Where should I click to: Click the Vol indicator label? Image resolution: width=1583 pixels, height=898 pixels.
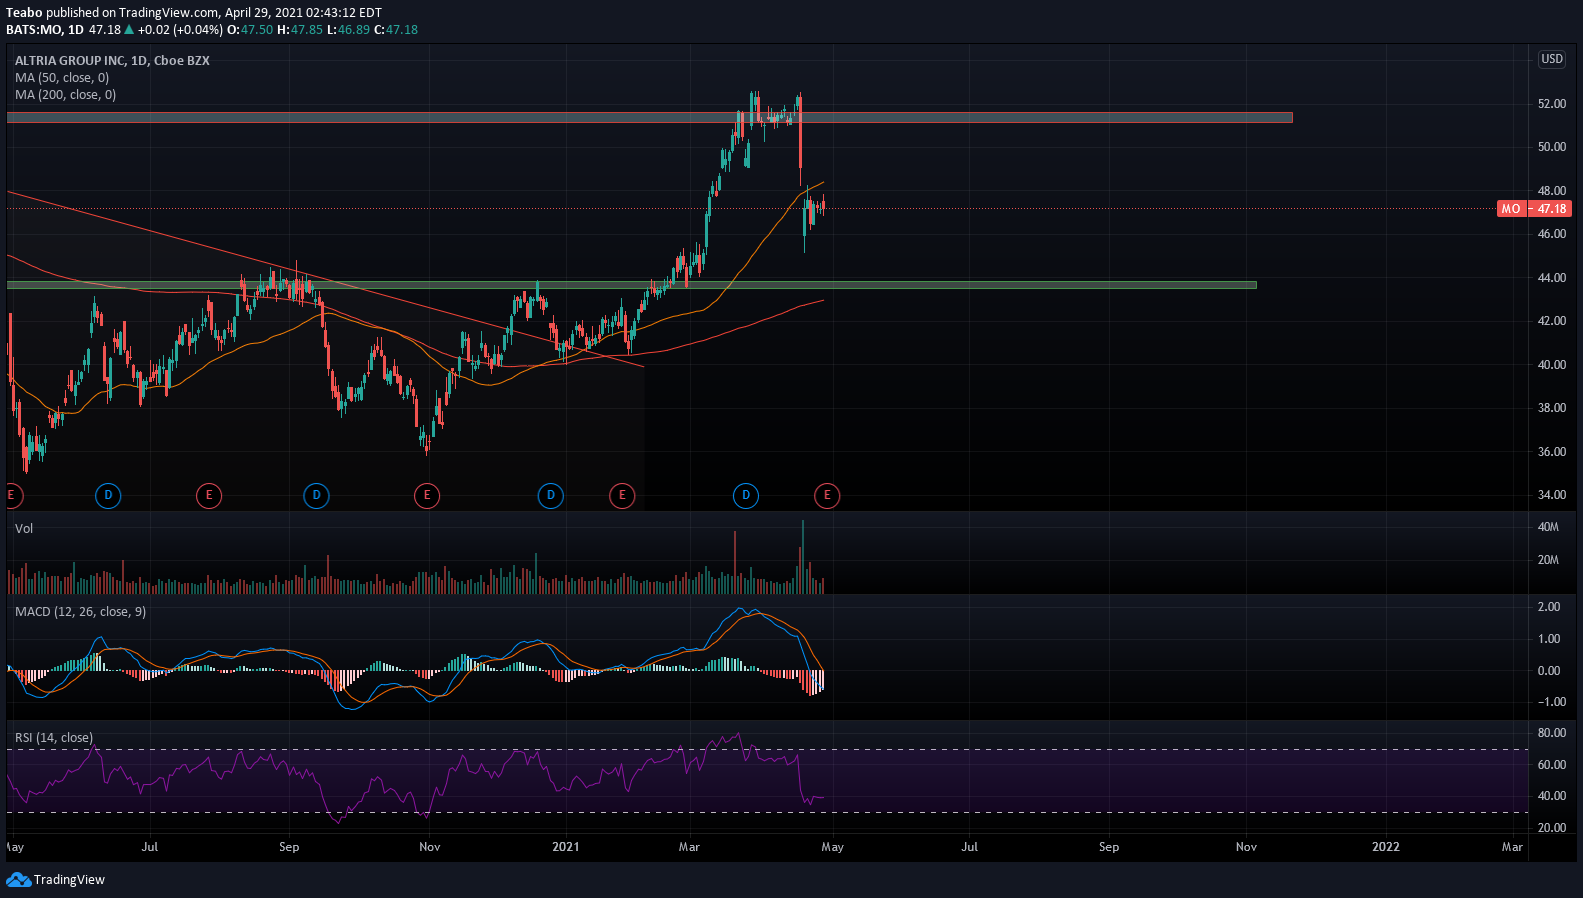[x=24, y=528]
